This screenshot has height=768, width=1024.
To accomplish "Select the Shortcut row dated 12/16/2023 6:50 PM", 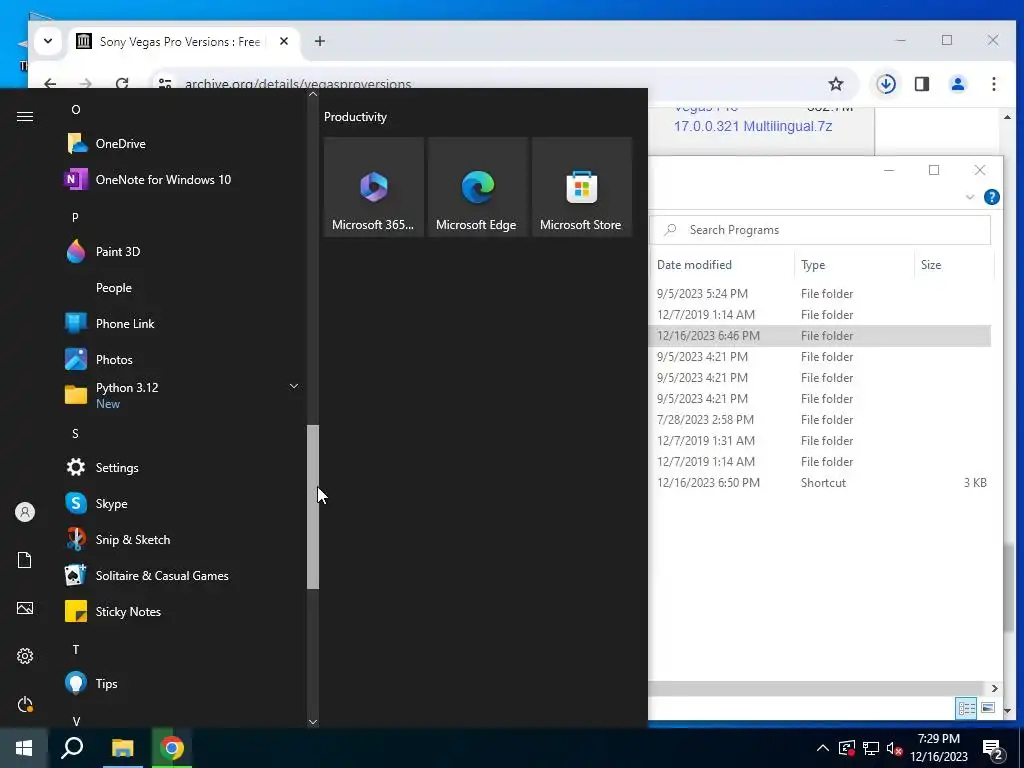I will coord(820,483).
